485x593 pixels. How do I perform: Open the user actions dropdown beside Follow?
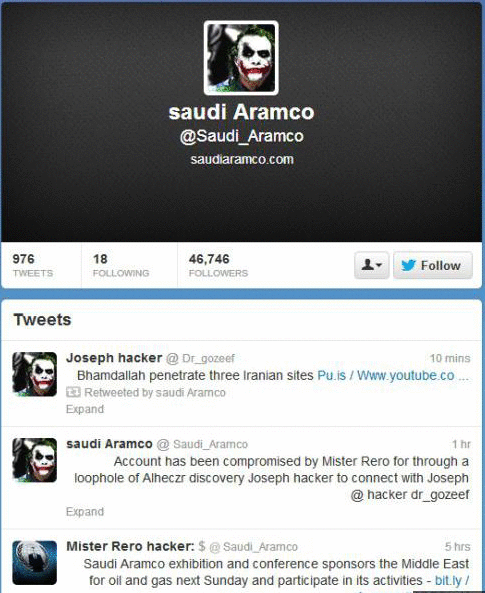372,265
